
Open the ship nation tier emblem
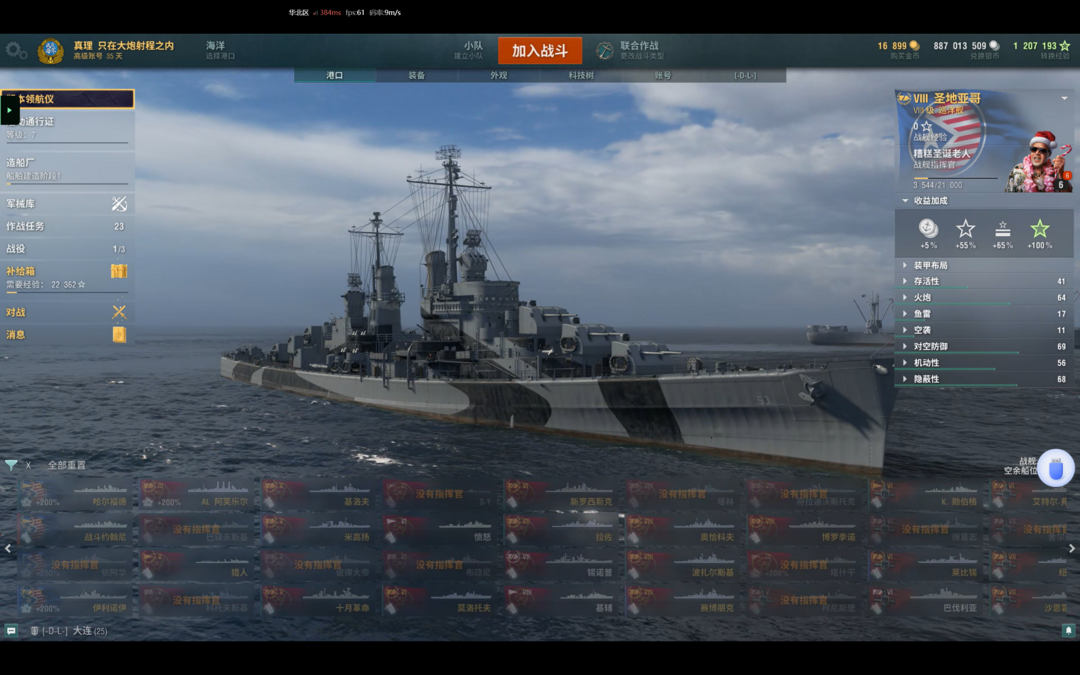[x=904, y=98]
